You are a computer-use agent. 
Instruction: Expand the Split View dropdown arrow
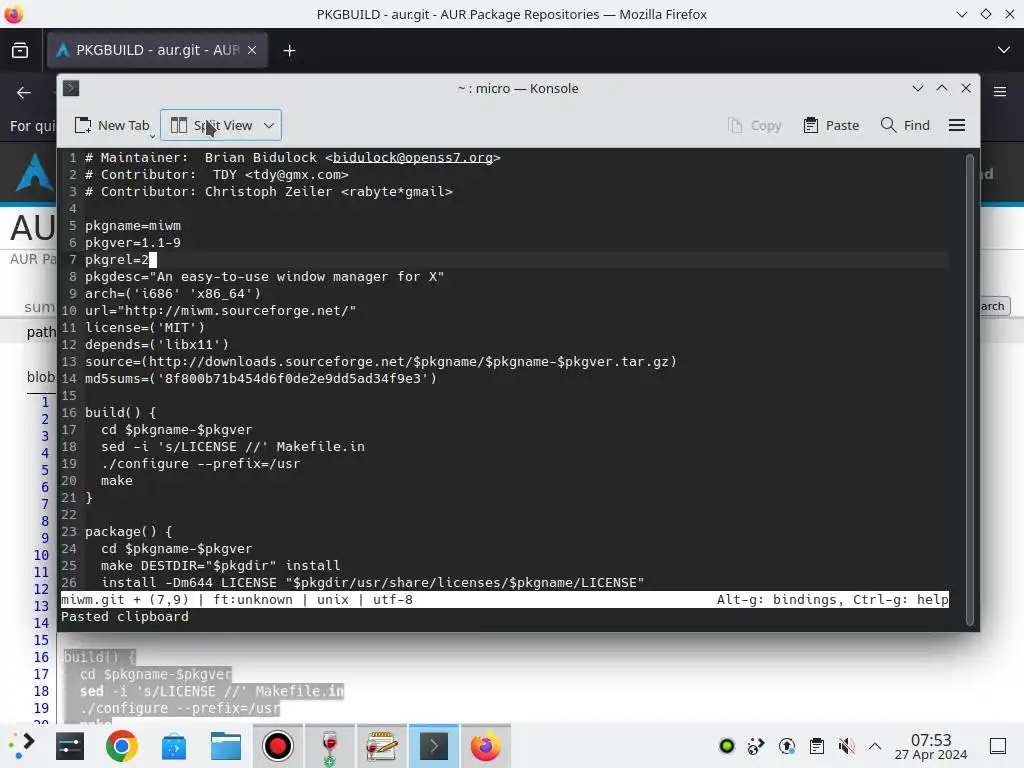coord(269,125)
